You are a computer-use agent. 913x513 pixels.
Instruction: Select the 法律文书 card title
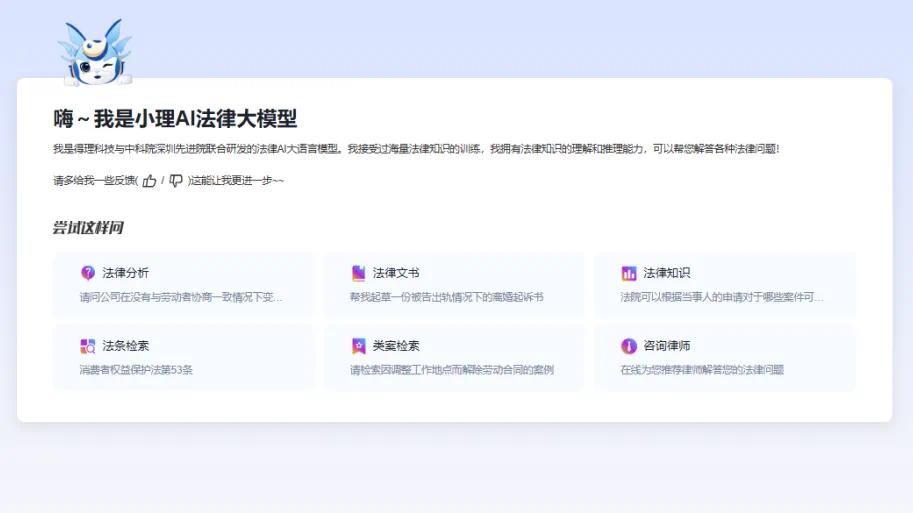pos(396,273)
